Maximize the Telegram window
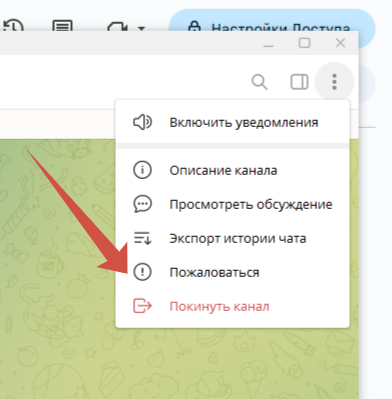Image resolution: width=392 pixels, height=399 pixels. tap(304, 43)
